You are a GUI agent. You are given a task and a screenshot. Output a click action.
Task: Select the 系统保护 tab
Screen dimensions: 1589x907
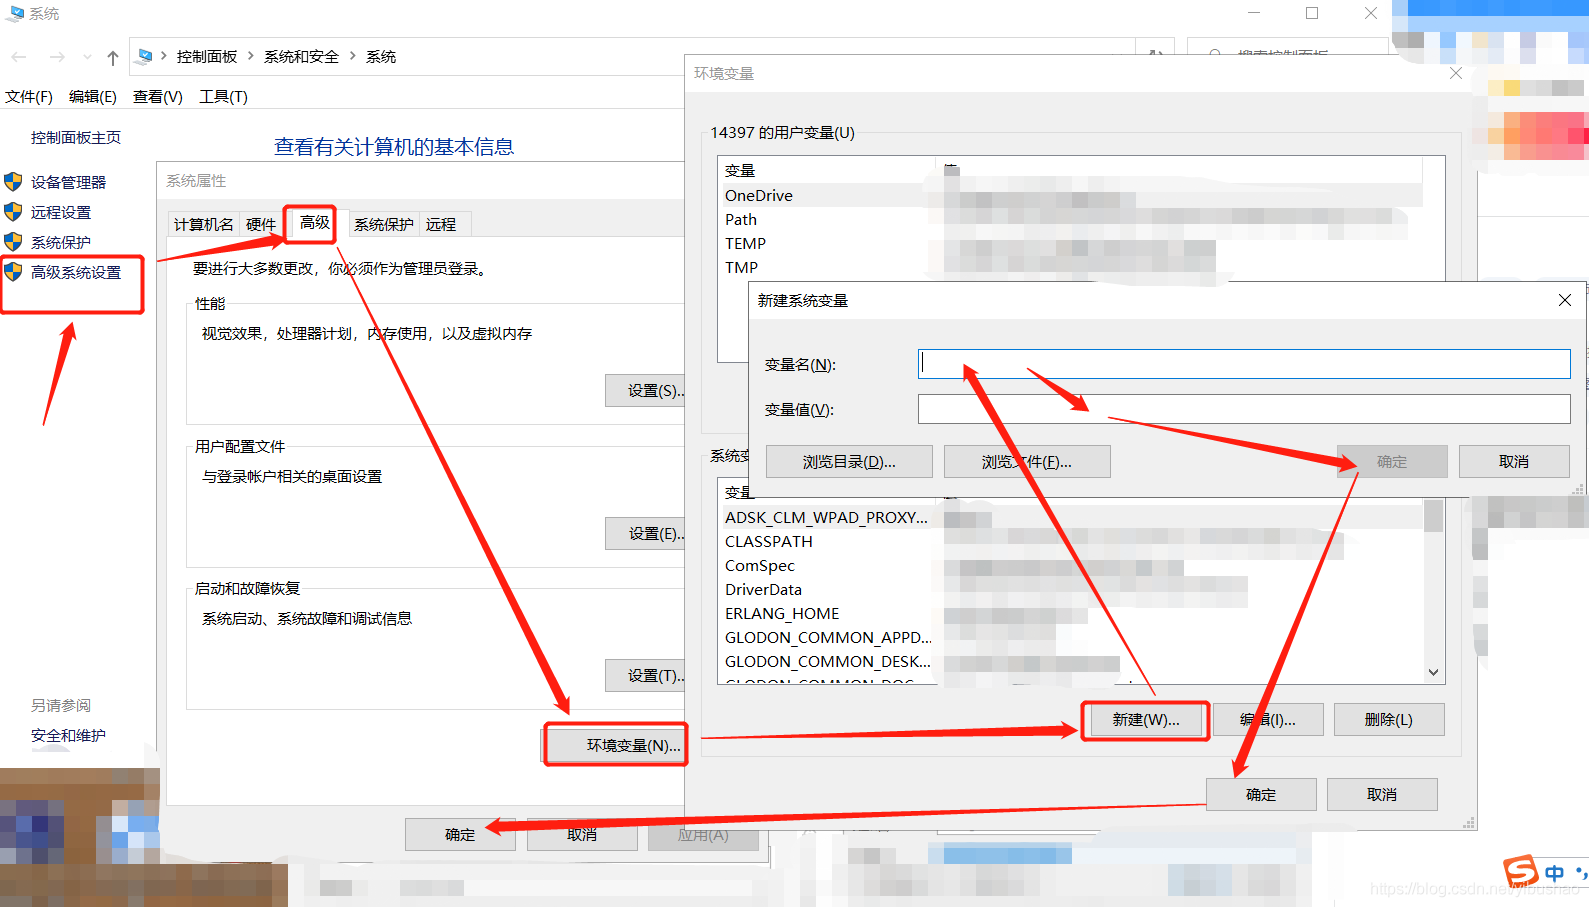click(x=384, y=224)
